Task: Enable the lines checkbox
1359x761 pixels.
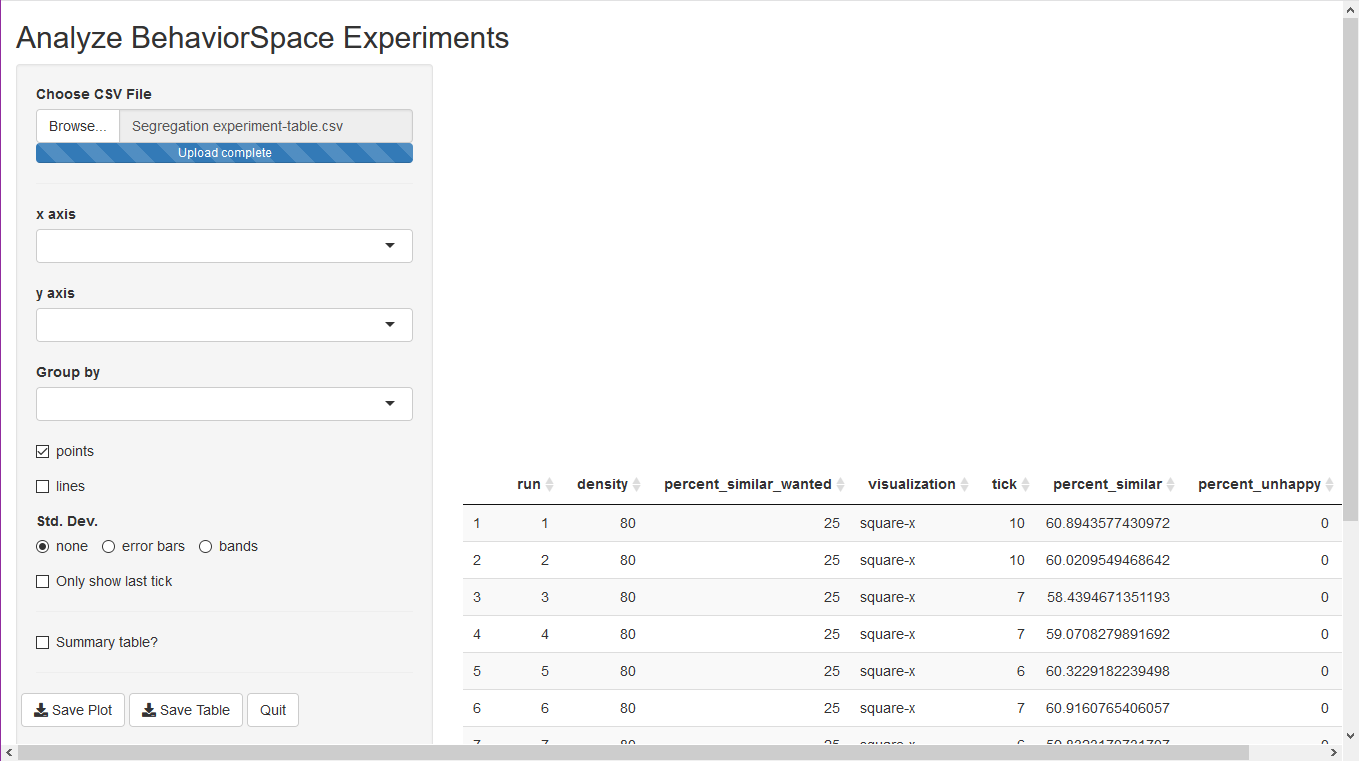Action: (x=42, y=487)
